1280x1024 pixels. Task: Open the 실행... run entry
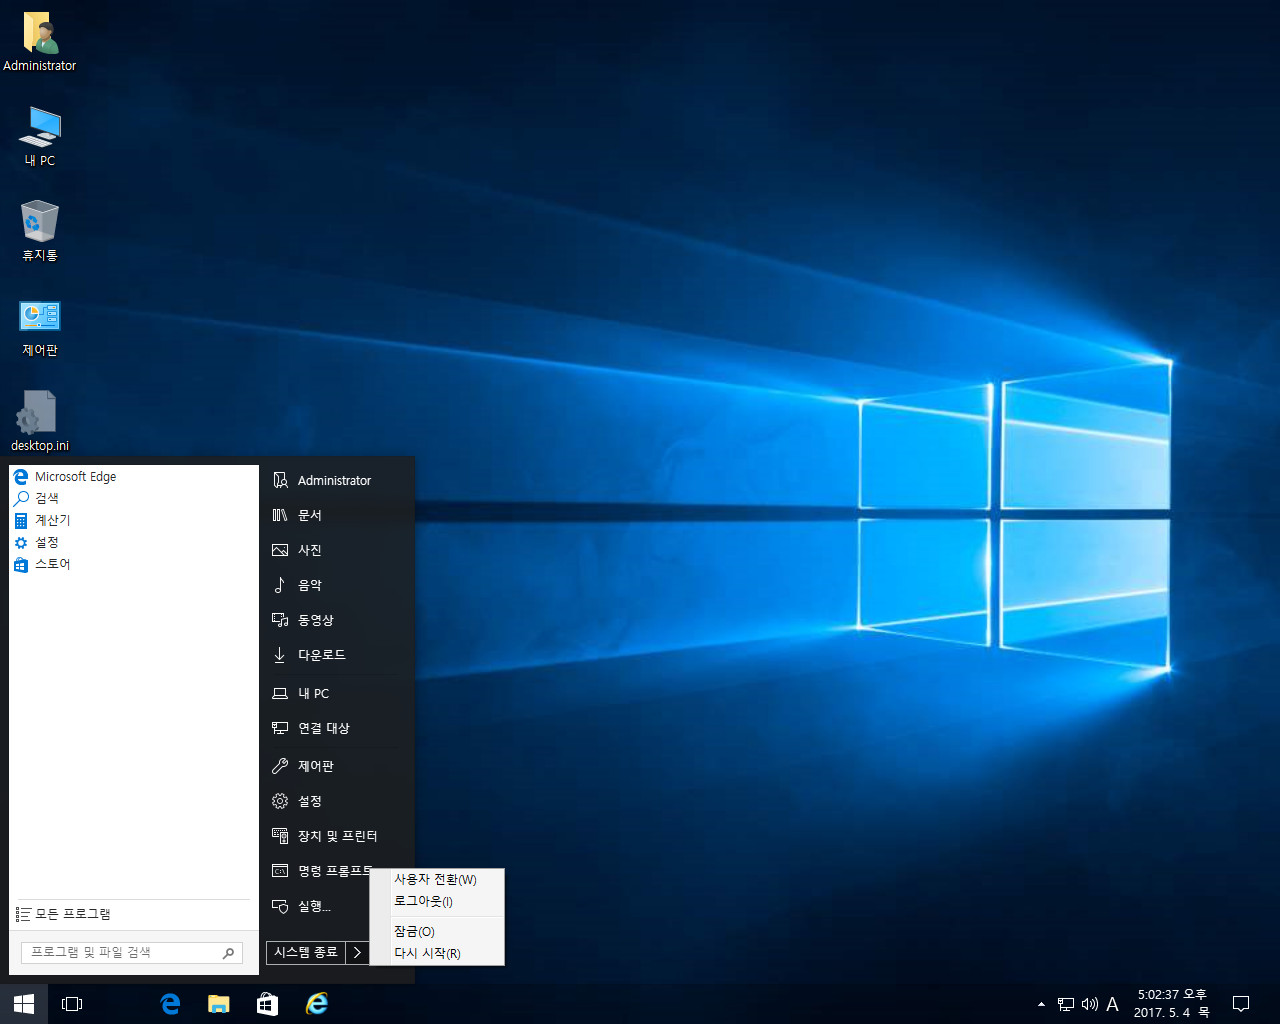[317, 906]
